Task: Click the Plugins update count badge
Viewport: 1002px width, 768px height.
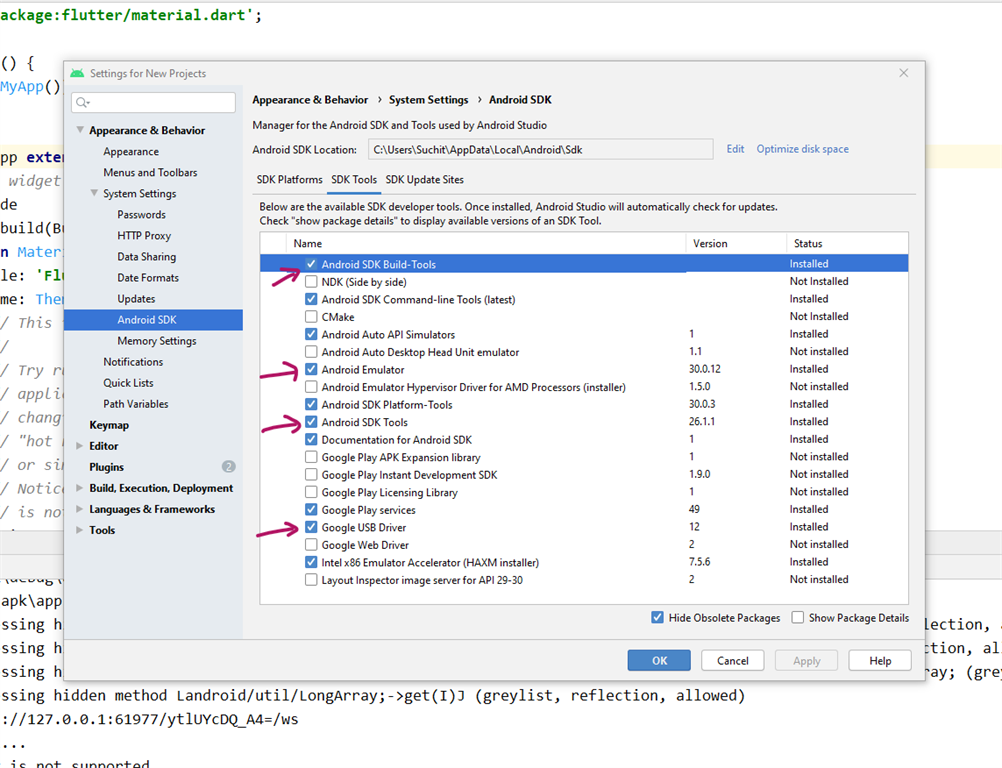Action: click(x=229, y=467)
